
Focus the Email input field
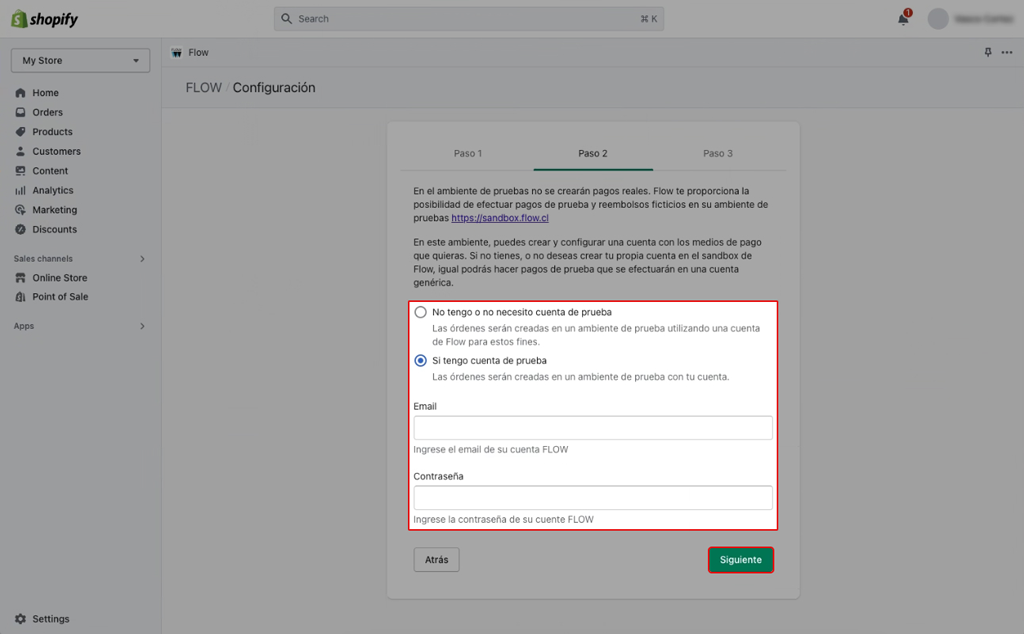(x=593, y=428)
